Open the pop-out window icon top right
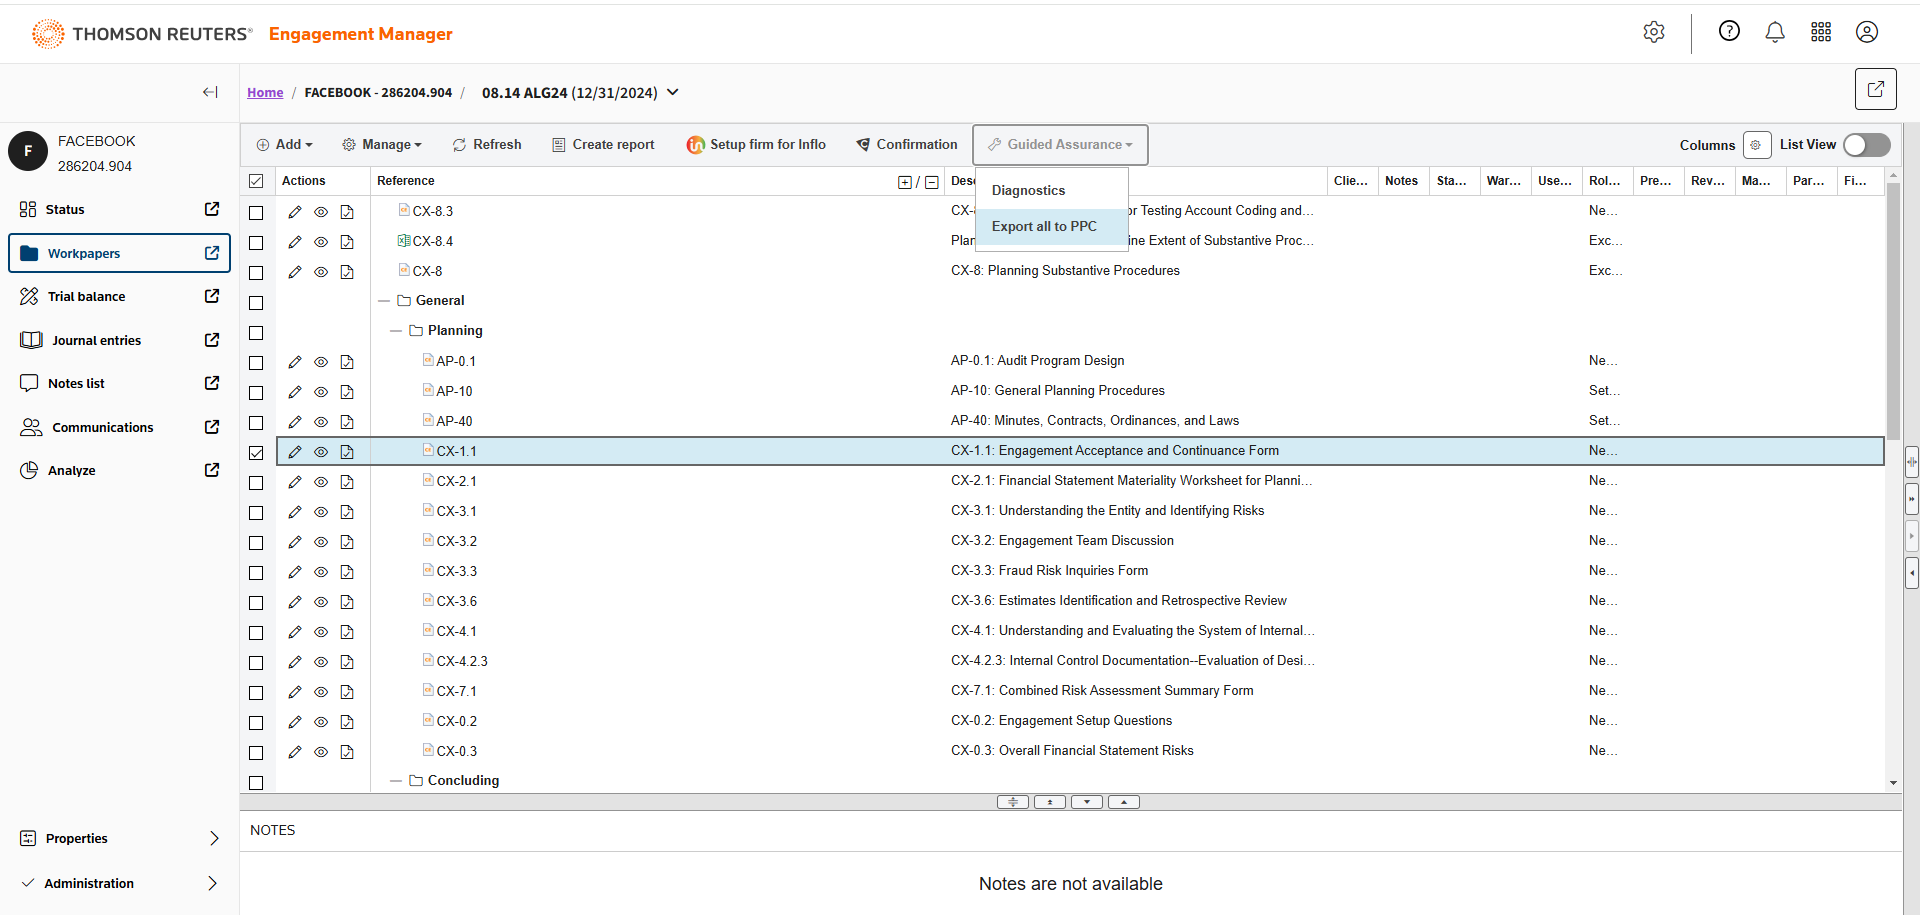Screen dimensions: 1920x915 point(1875,89)
